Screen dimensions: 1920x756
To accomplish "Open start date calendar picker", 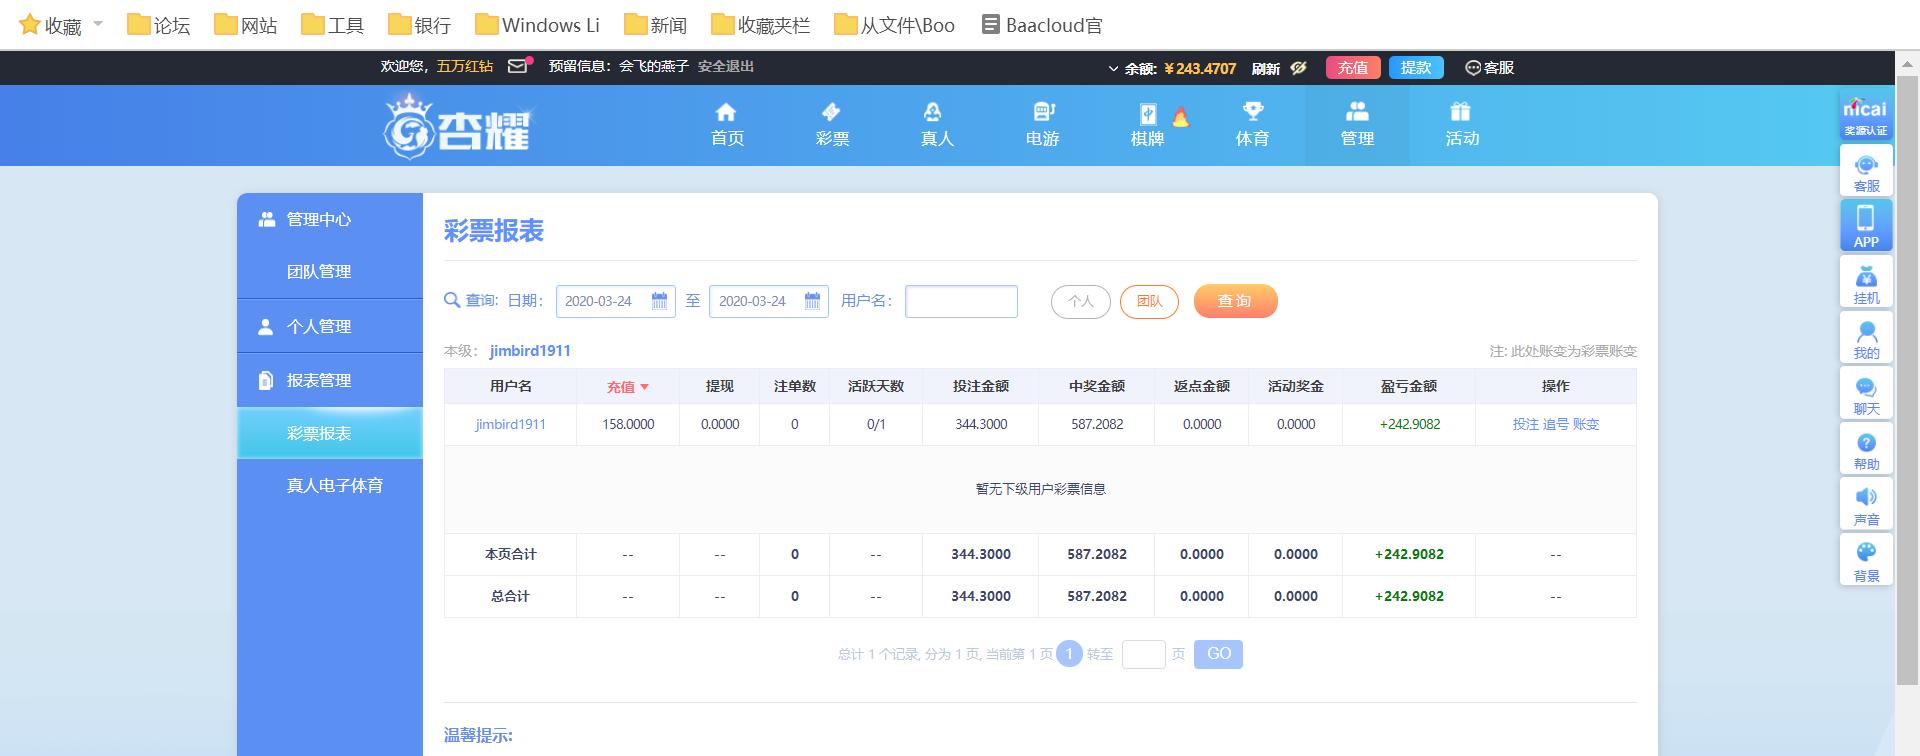I will coord(659,301).
